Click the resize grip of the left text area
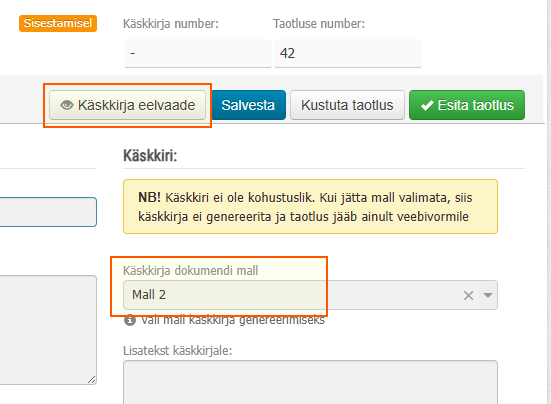 click(x=92, y=379)
